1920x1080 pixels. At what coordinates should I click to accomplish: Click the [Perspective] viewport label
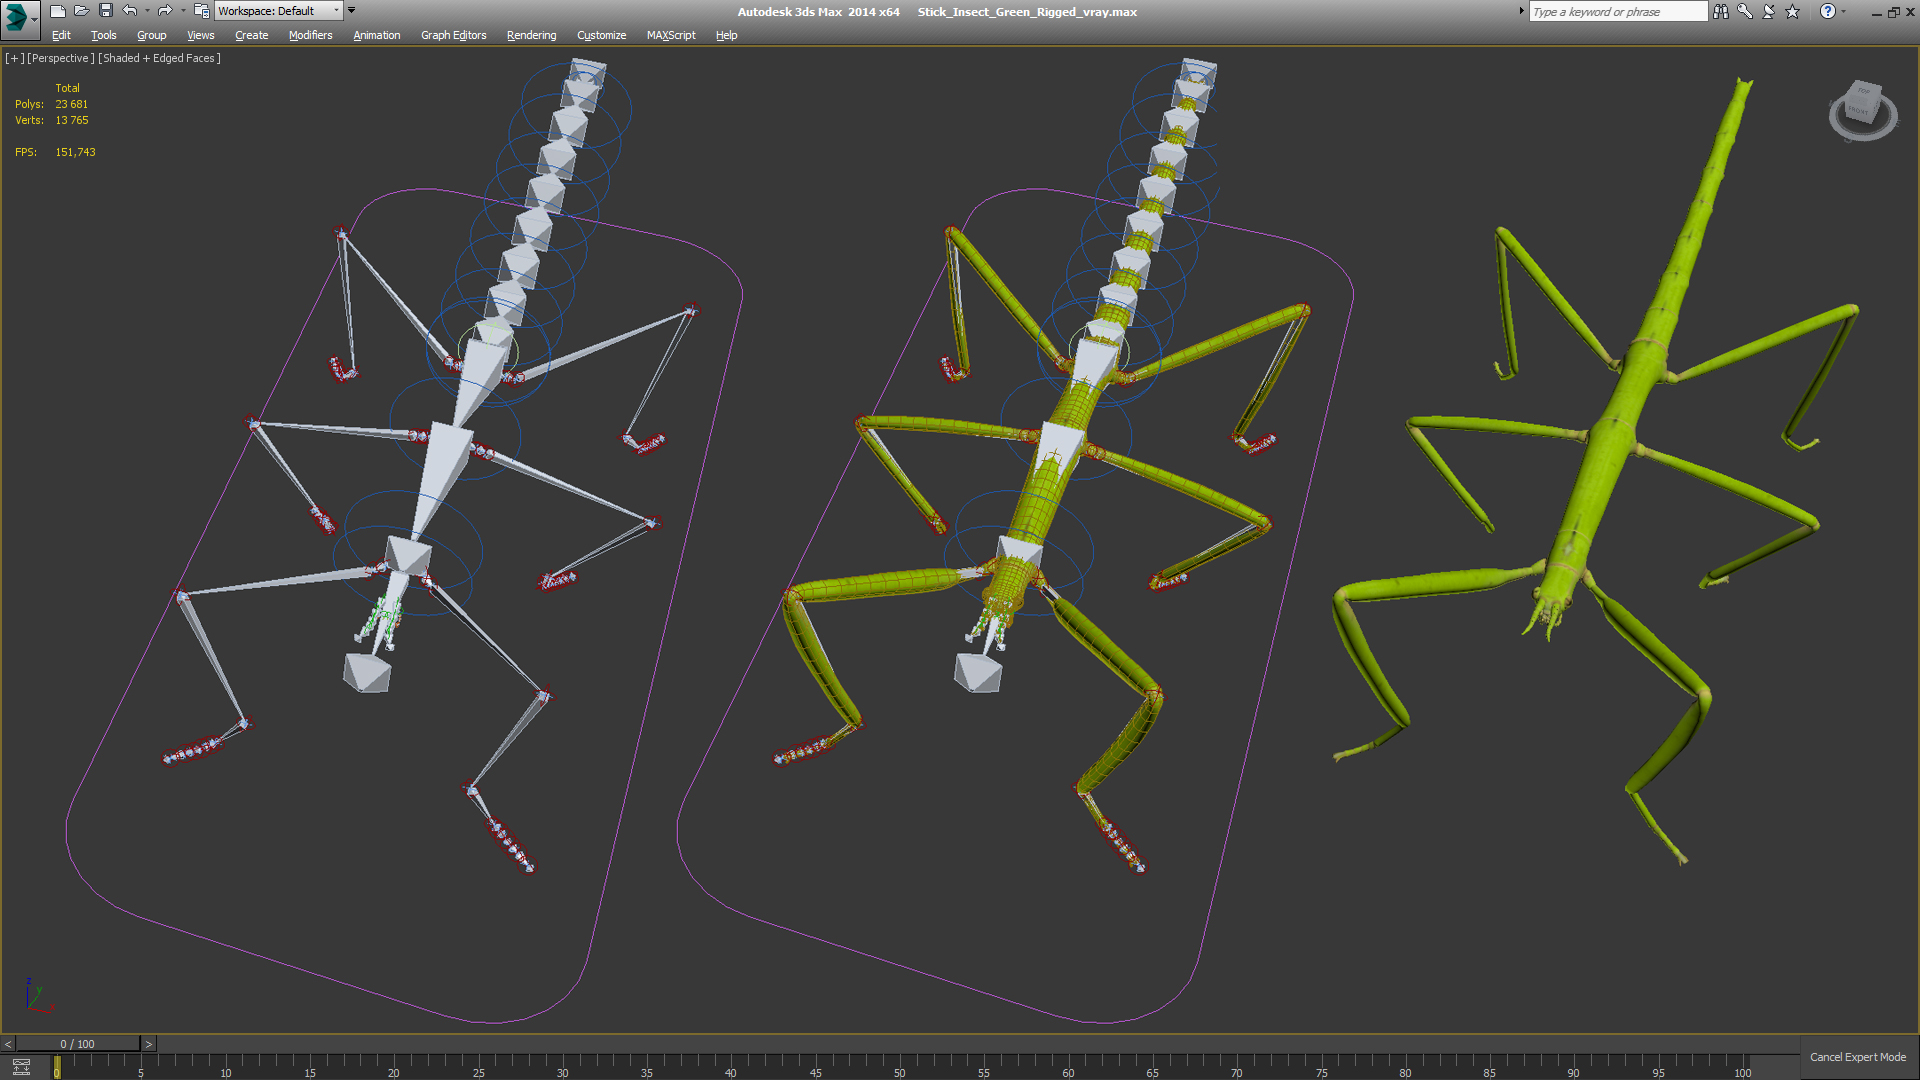coord(61,58)
